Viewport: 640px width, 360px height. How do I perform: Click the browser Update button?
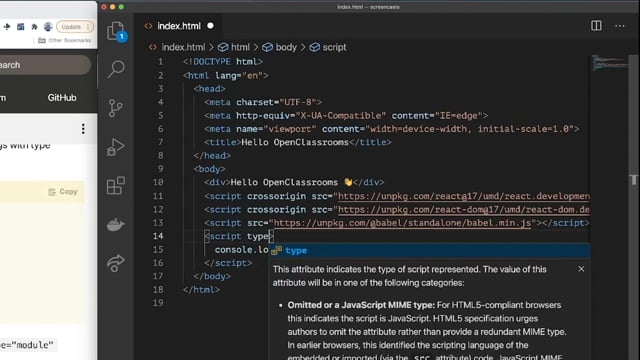pos(75,27)
